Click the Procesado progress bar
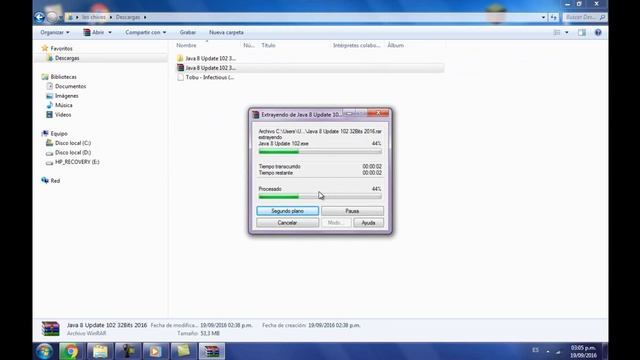 point(320,197)
